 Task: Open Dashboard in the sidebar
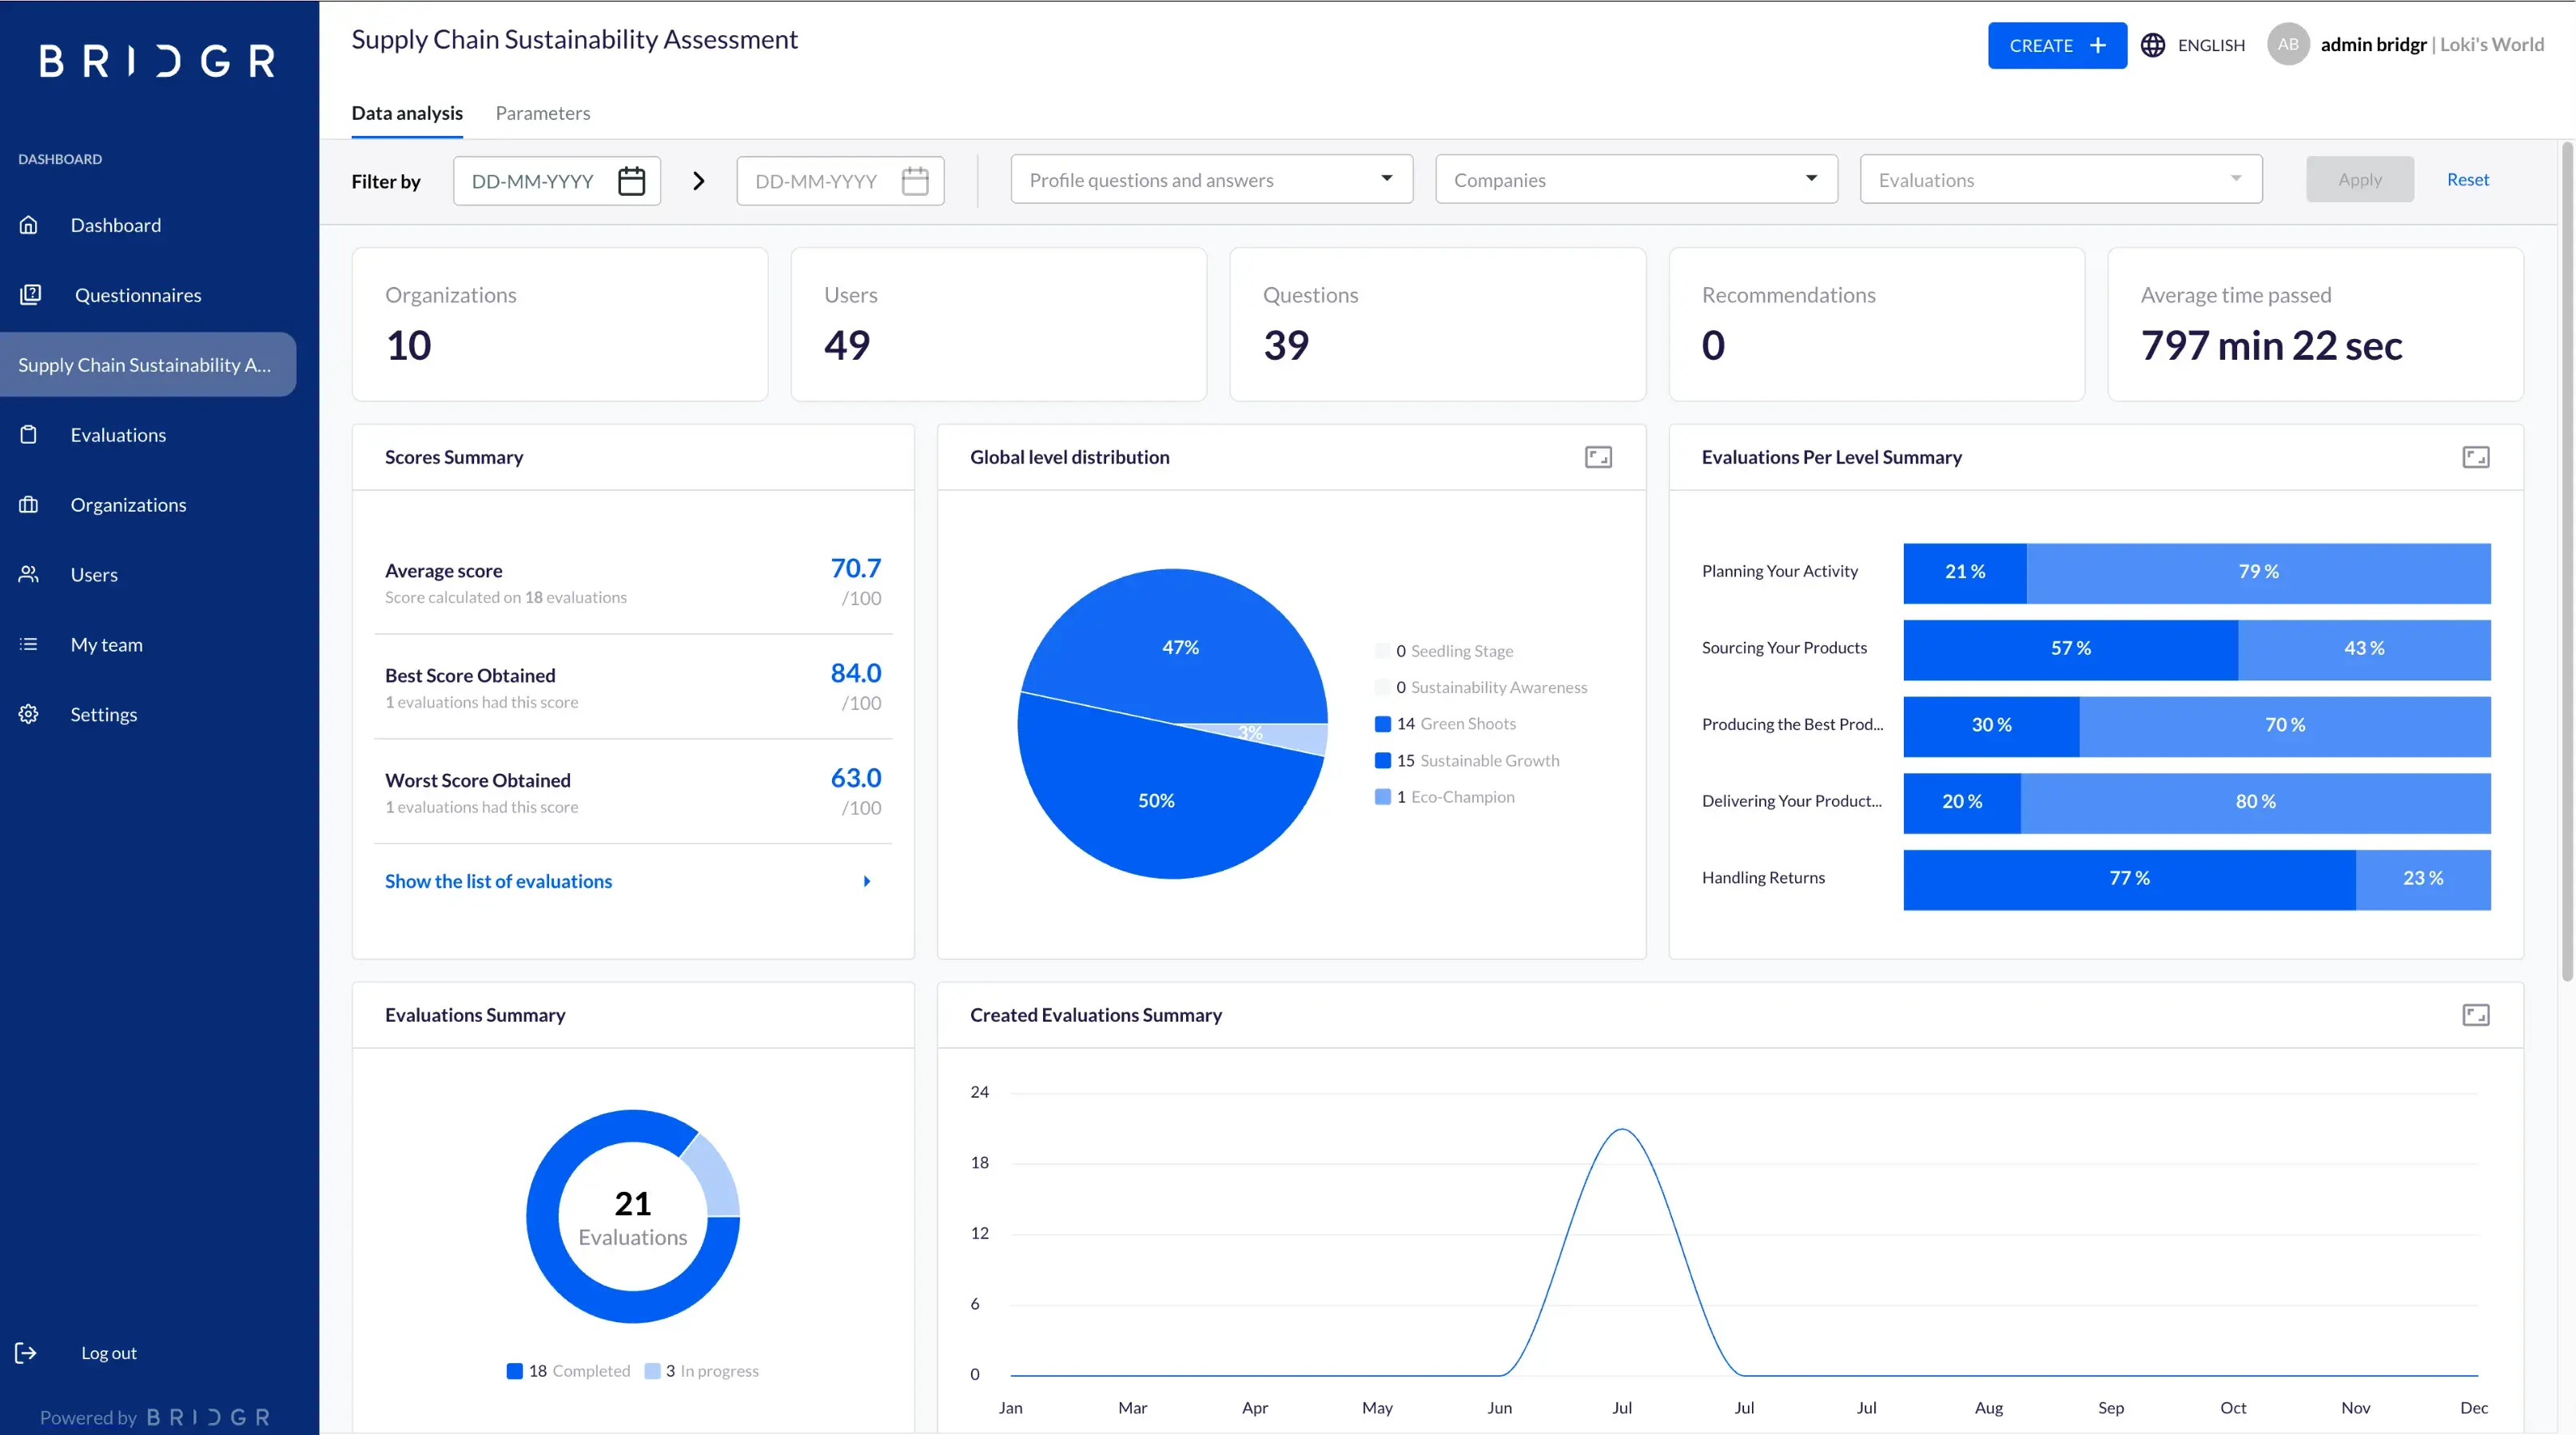(116, 225)
